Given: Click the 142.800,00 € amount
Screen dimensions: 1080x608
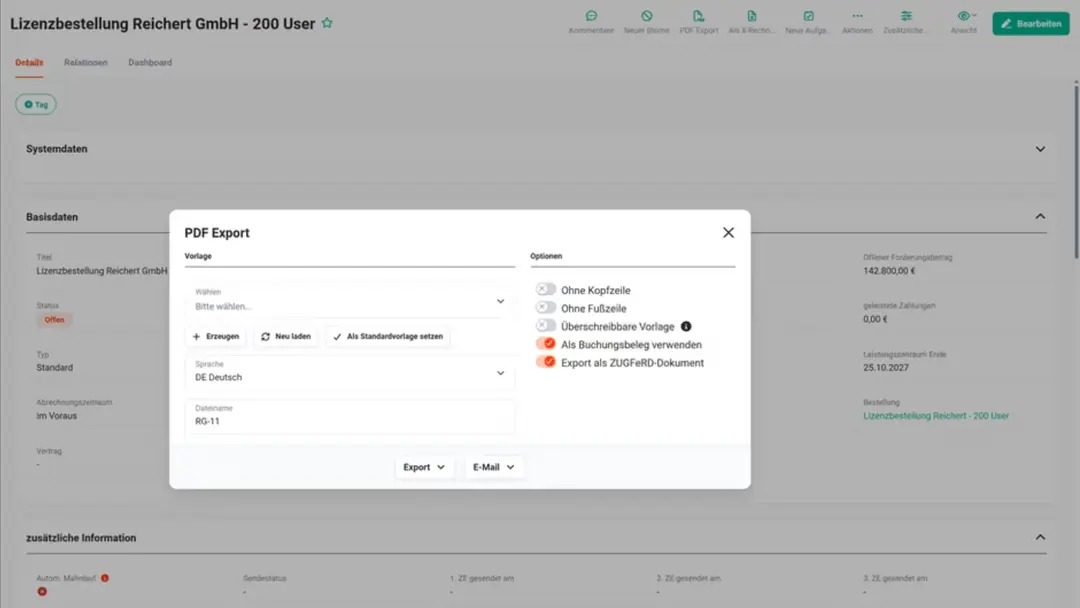Looking at the screenshot, I should pyautogui.click(x=889, y=271).
